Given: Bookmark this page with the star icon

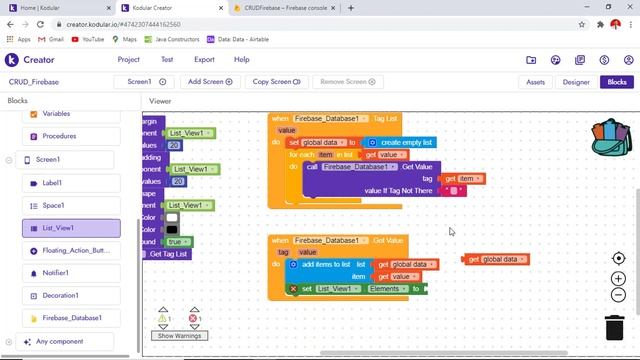Looking at the screenshot, I should point(582,24).
